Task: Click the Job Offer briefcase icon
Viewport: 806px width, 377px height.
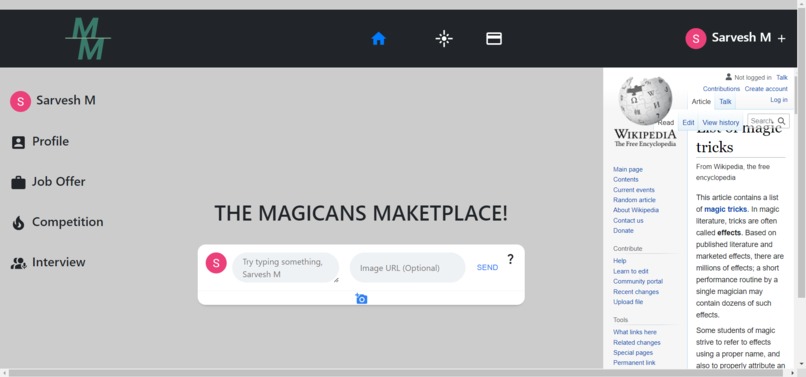Action: point(18,183)
